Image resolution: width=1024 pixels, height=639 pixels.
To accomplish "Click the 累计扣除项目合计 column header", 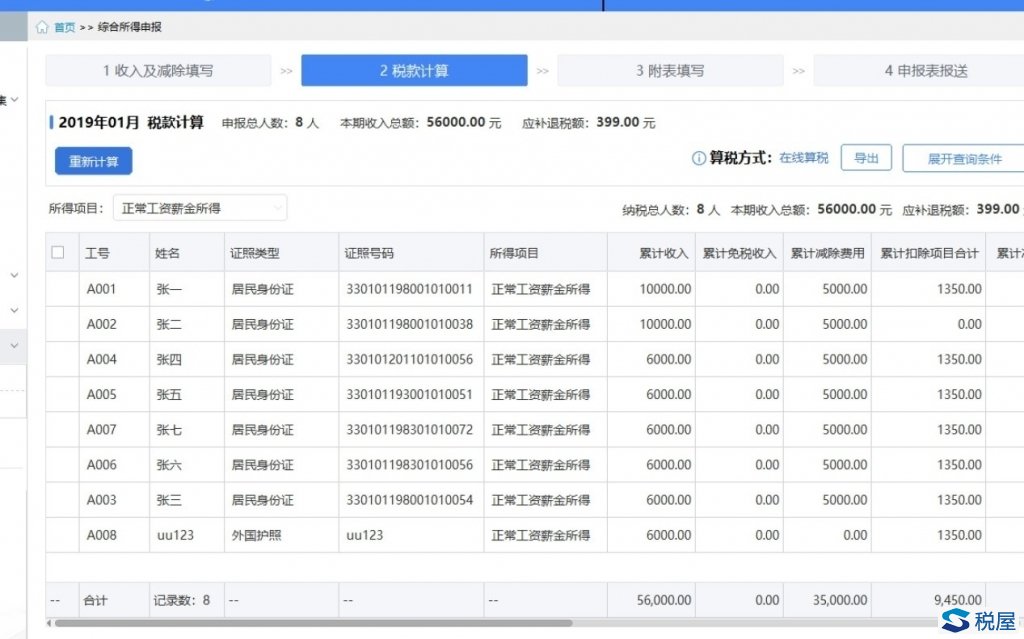I will pos(929,253).
